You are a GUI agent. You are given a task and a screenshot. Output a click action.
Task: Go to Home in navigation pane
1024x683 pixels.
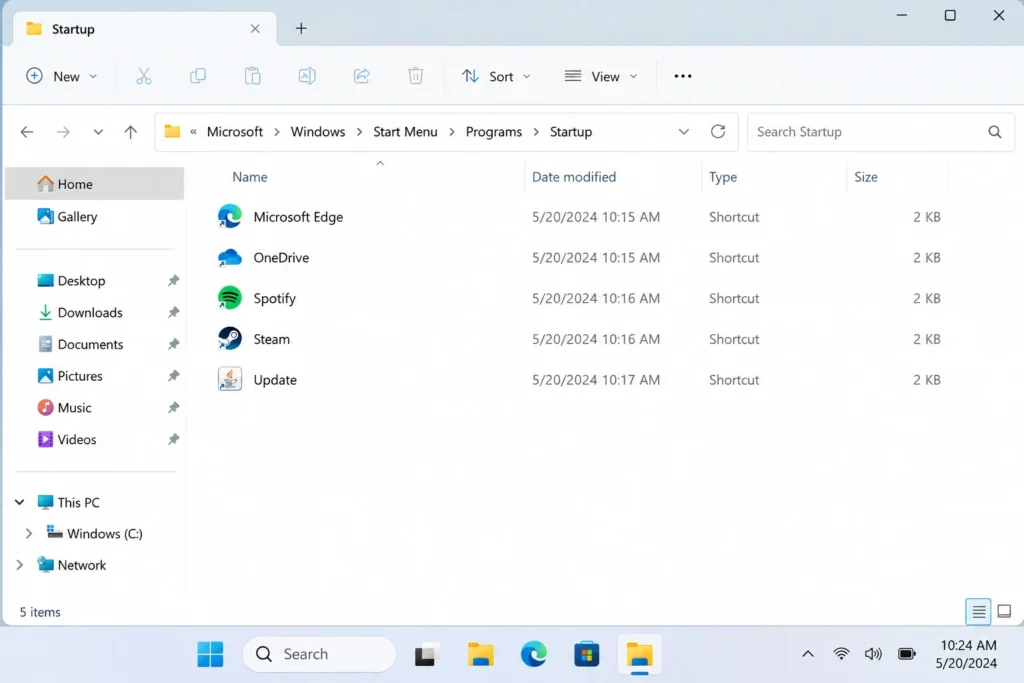(94, 184)
